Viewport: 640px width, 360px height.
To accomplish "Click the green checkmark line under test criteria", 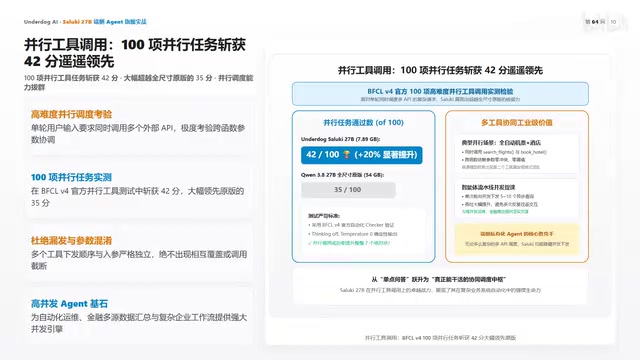I will tap(349, 243).
